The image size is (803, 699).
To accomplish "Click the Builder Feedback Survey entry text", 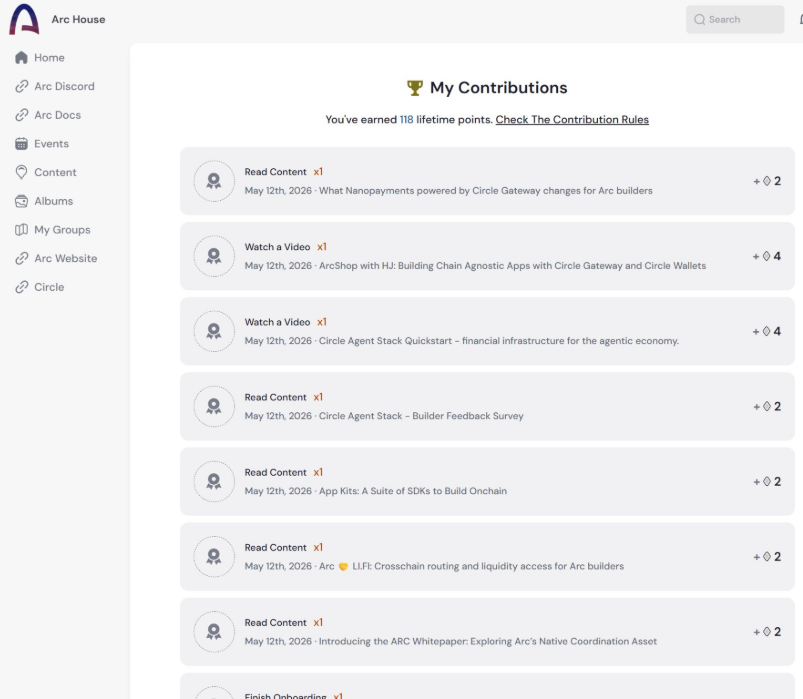I will (x=421, y=416).
